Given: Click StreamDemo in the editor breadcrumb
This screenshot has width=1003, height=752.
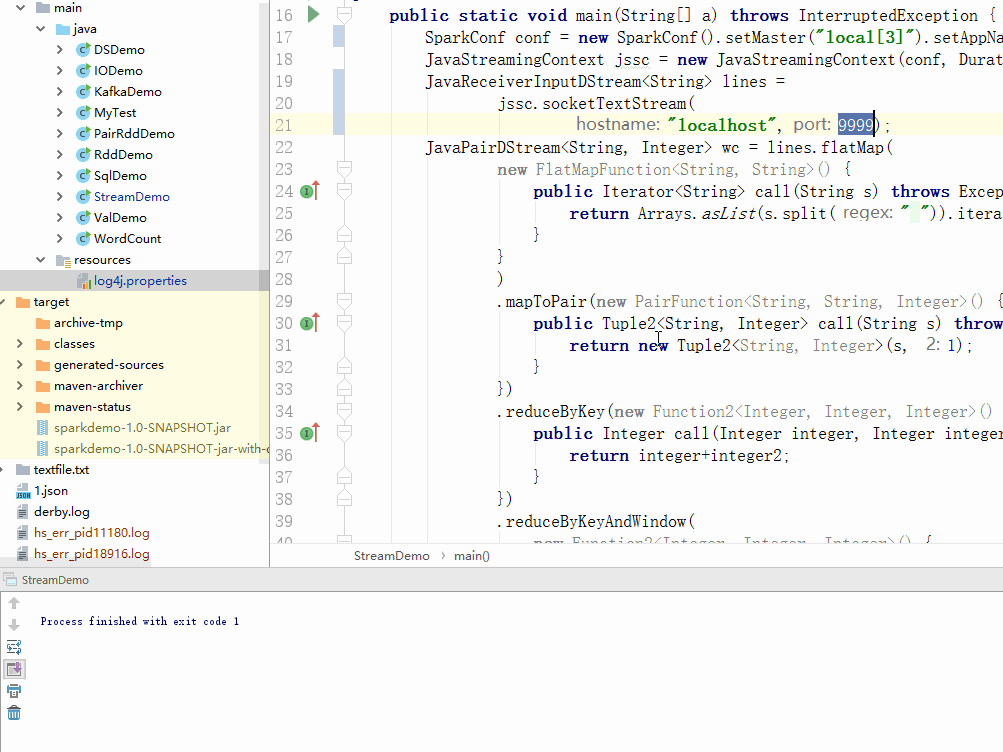Looking at the screenshot, I should point(391,556).
